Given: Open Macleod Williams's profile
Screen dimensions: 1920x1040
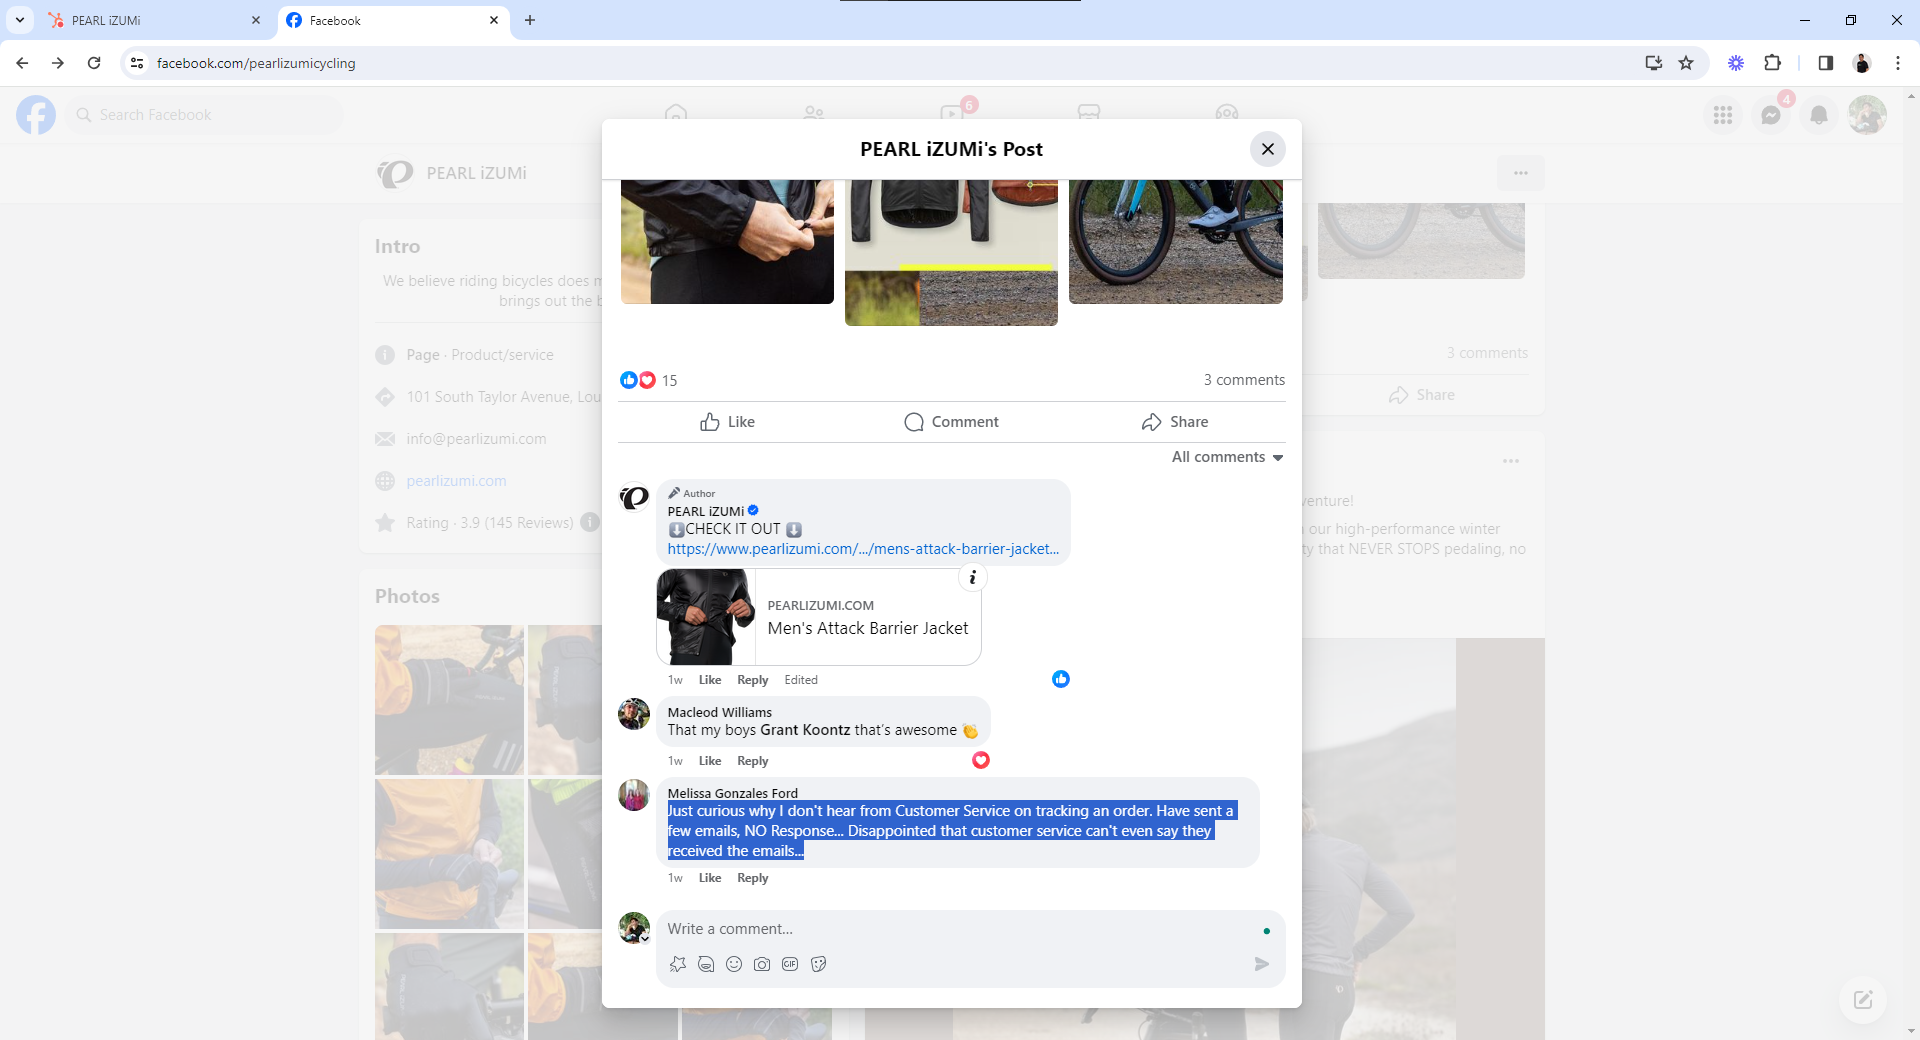Looking at the screenshot, I should 720,712.
